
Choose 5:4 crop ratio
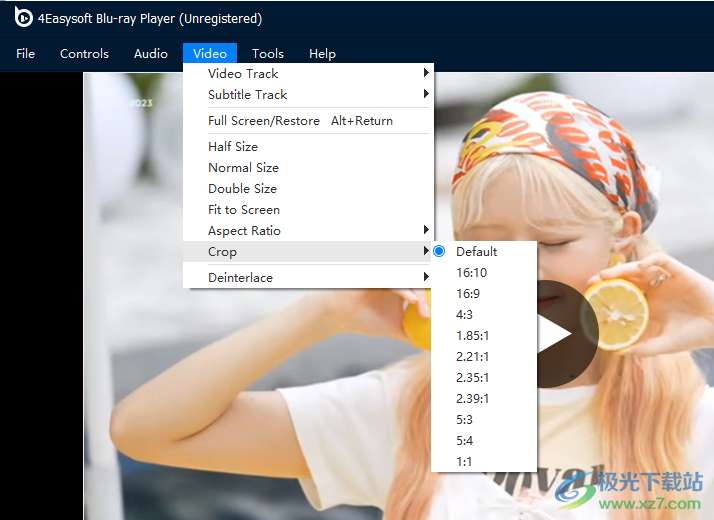click(x=484, y=440)
